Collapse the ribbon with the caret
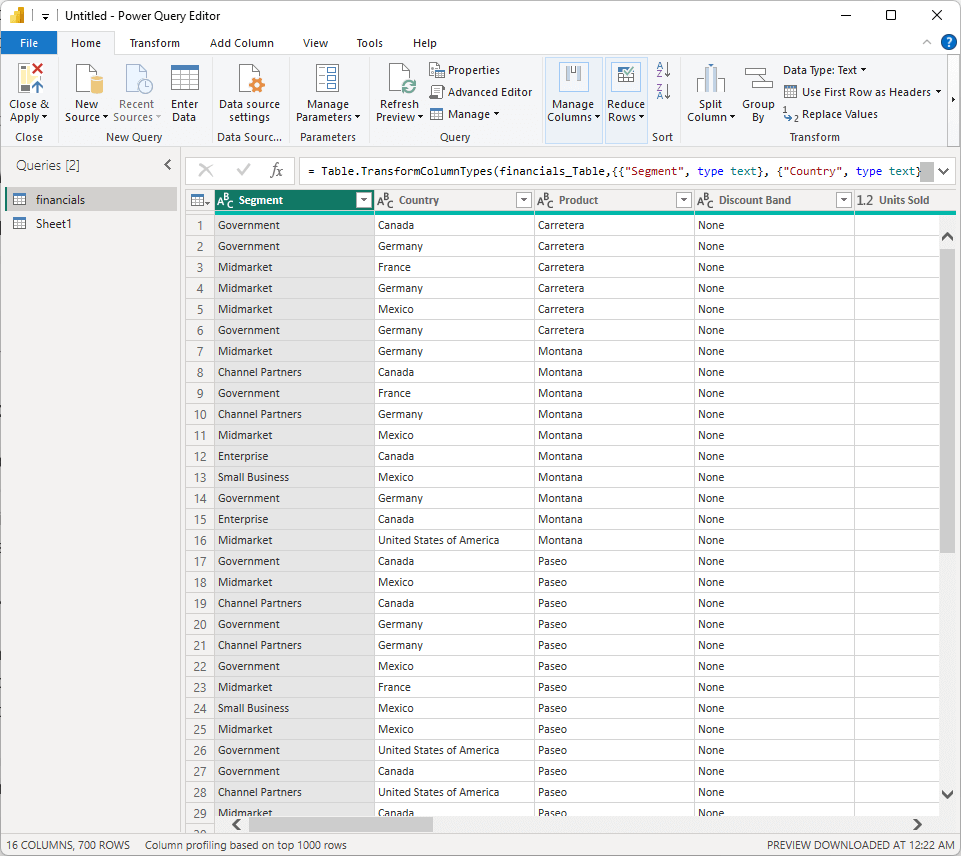 coord(927,42)
